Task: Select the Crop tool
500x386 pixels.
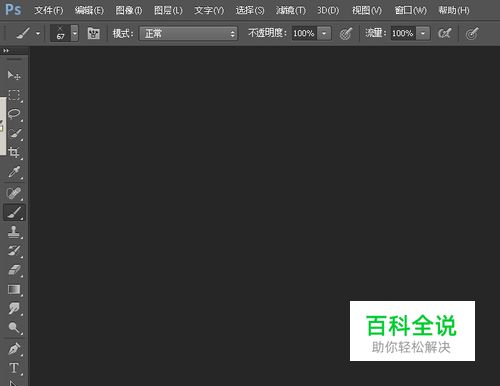Action: pyautogui.click(x=14, y=153)
